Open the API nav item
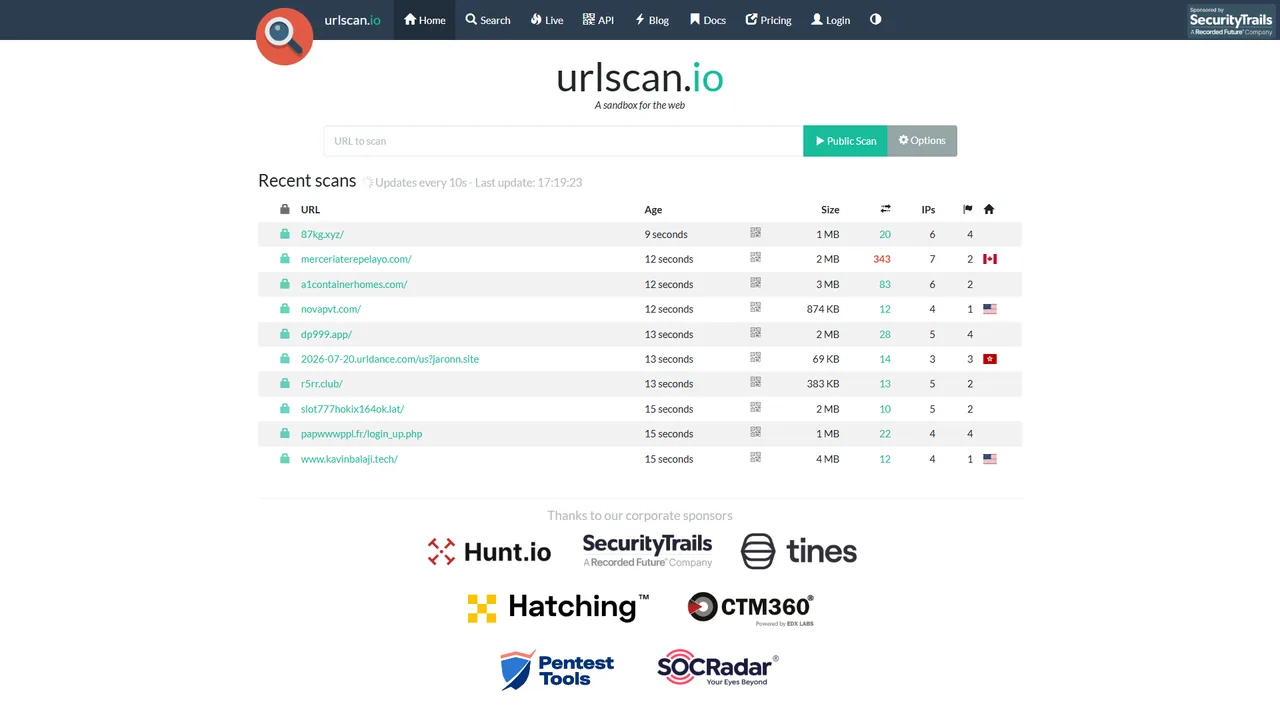1280x720 pixels. click(599, 20)
